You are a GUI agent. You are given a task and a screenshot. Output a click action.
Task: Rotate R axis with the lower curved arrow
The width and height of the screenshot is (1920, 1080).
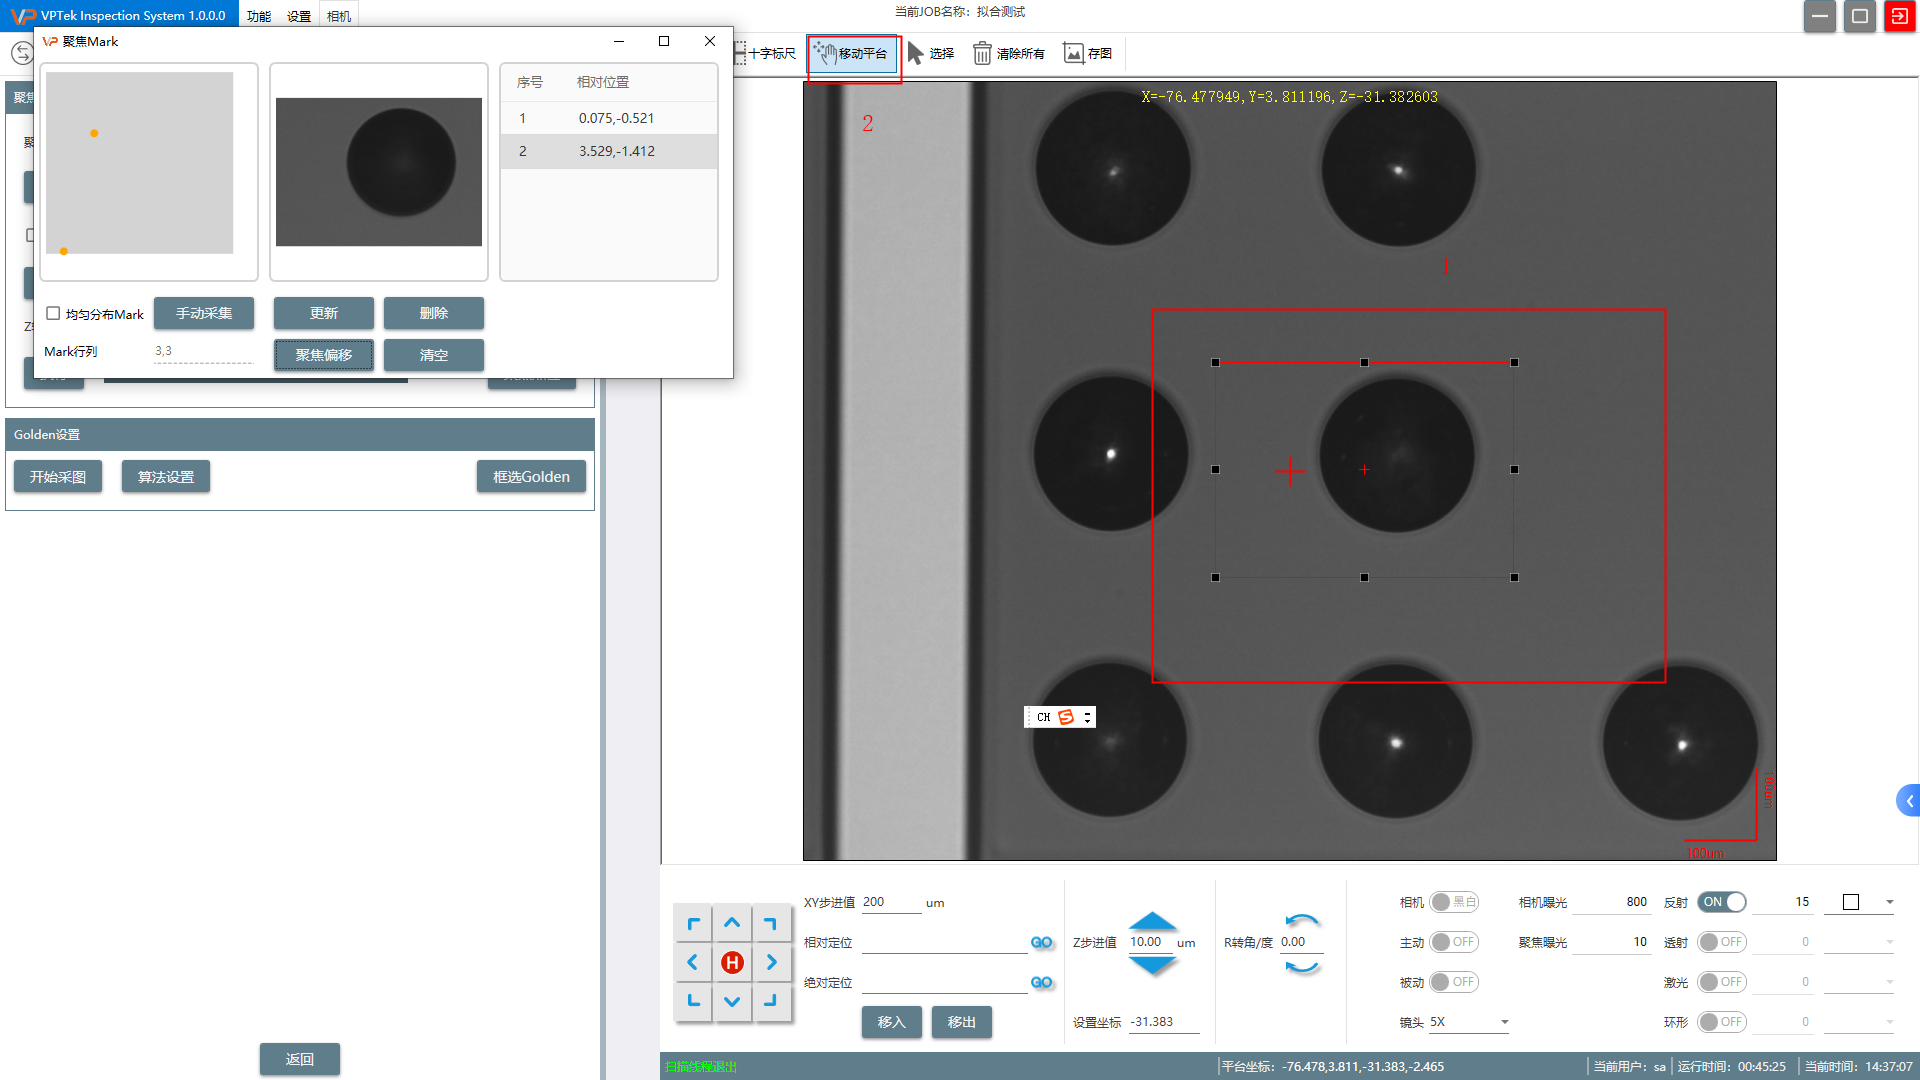coord(1302,967)
